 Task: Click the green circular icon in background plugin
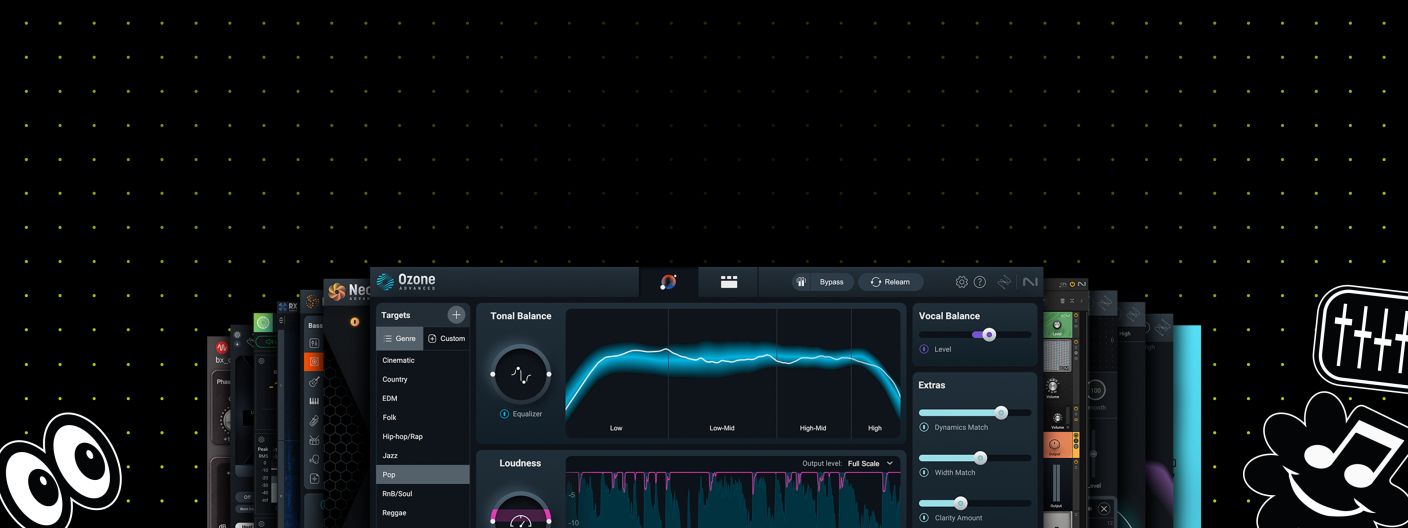pos(263,322)
